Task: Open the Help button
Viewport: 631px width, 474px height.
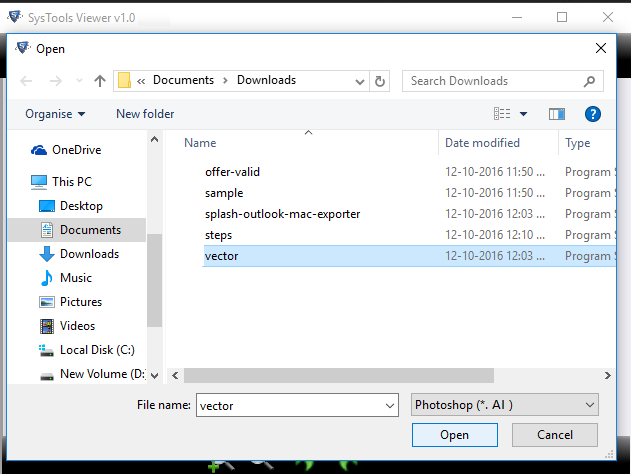Action: (x=593, y=114)
